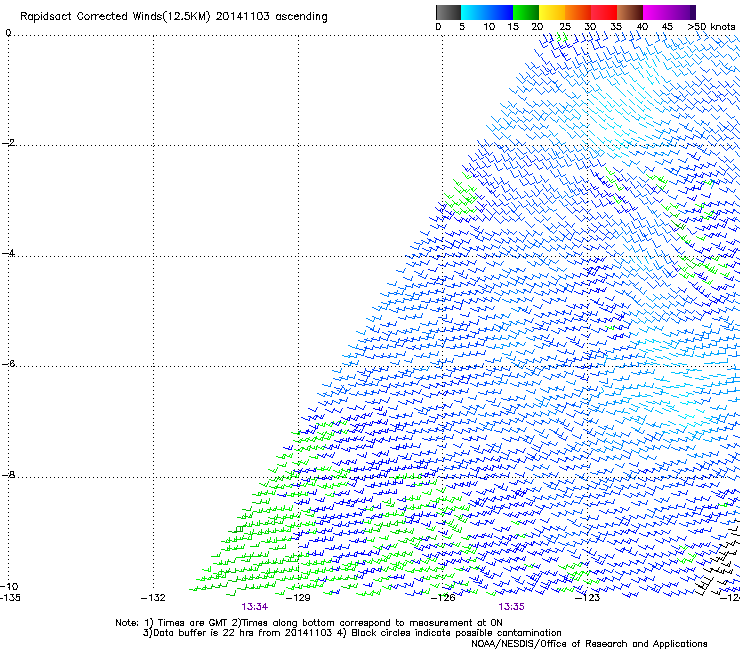Click the yellow 20-25 knots legend swatch
The image size is (740, 650).
(552, 12)
